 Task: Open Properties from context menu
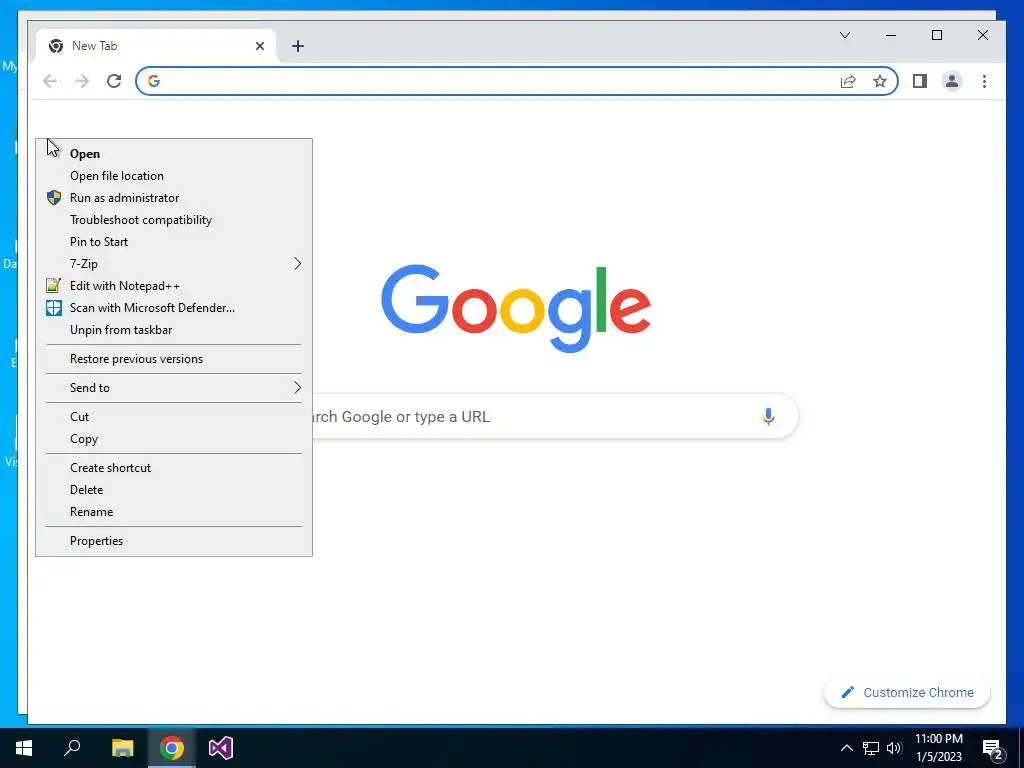[173, 541]
